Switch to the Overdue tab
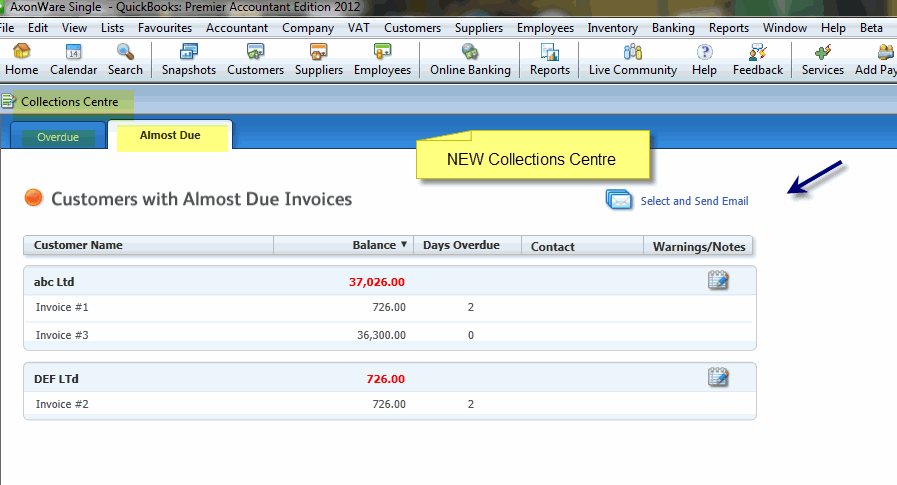897x485 pixels. [58, 137]
